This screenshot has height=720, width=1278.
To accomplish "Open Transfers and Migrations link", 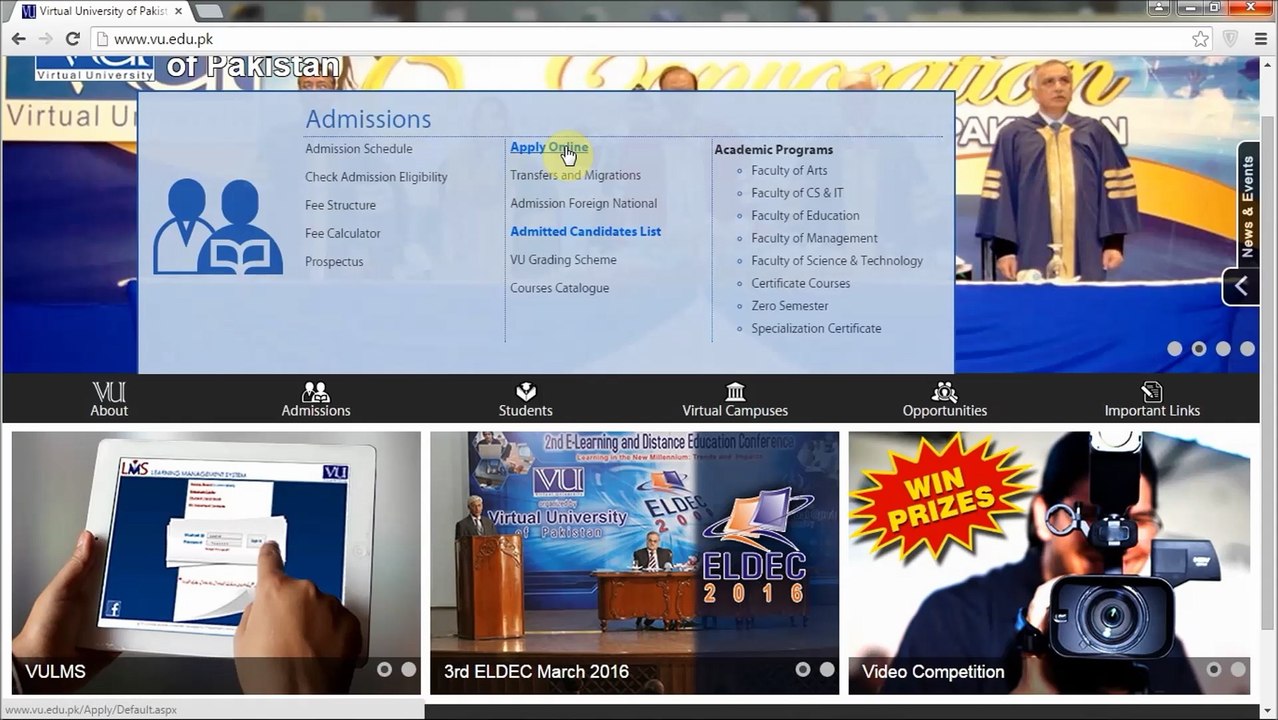I will [576, 175].
